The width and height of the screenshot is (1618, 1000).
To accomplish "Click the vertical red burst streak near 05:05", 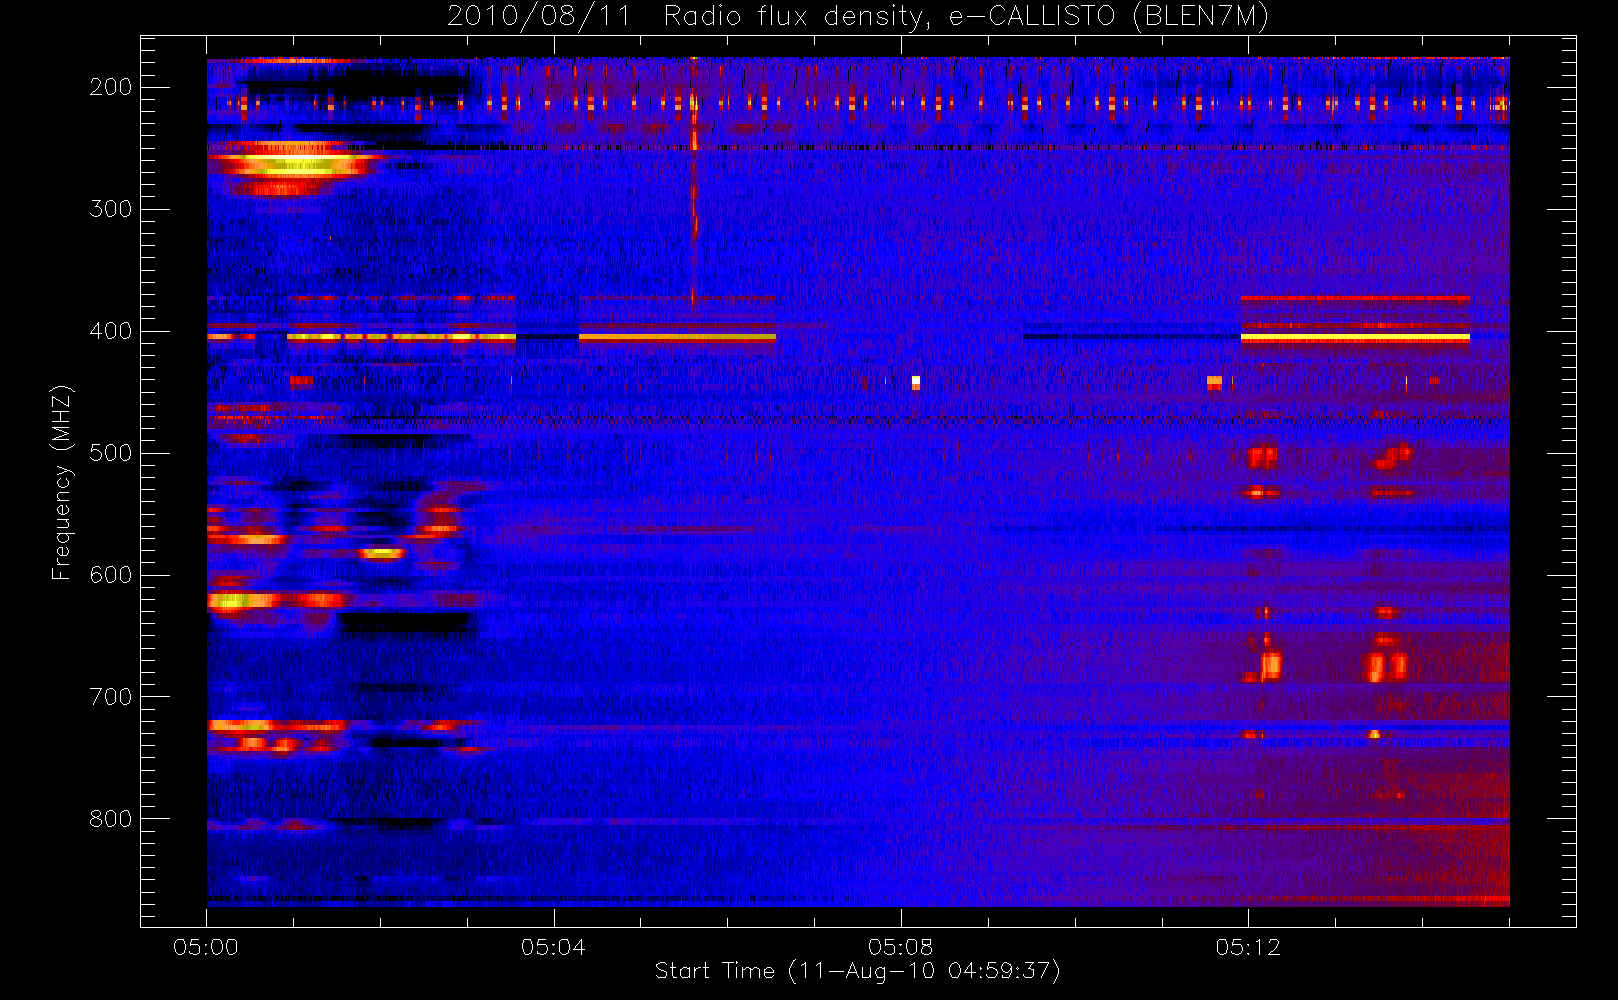I will [x=693, y=180].
